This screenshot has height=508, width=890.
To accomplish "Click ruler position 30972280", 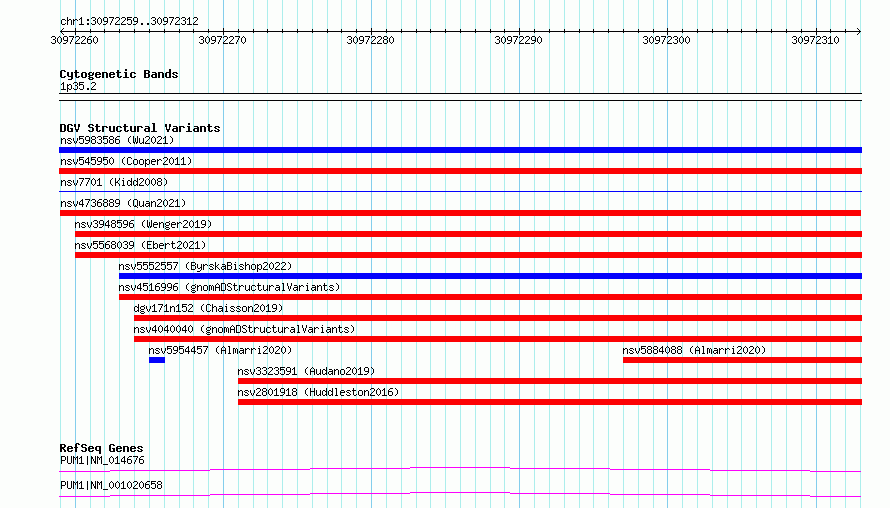I will click(x=371, y=40).
